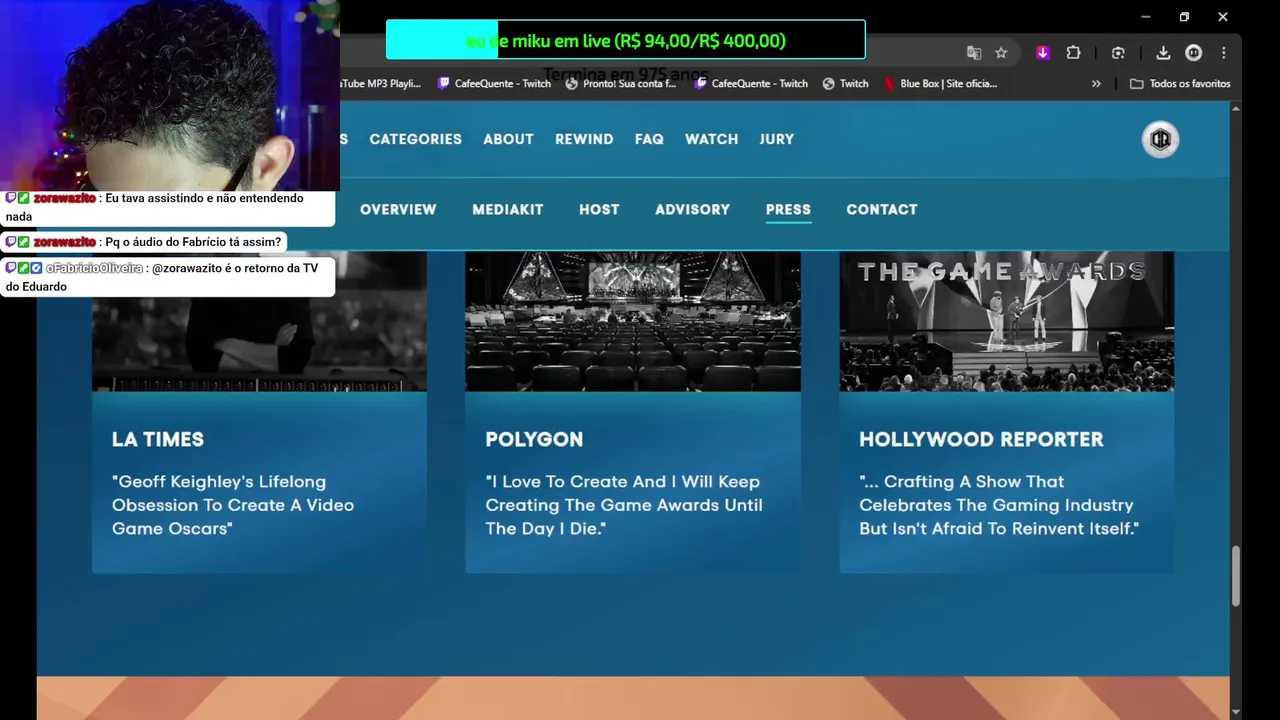
Task: Open the Chrome three-dot menu
Action: tap(1223, 53)
